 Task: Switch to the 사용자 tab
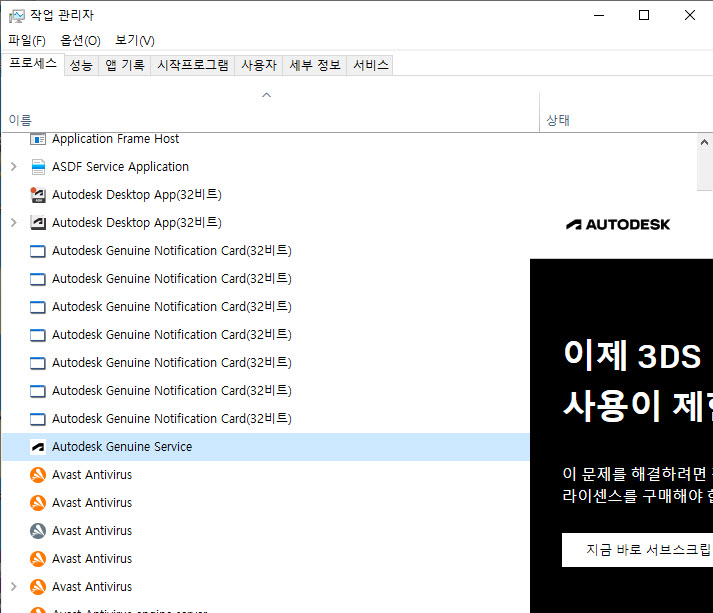click(x=259, y=65)
